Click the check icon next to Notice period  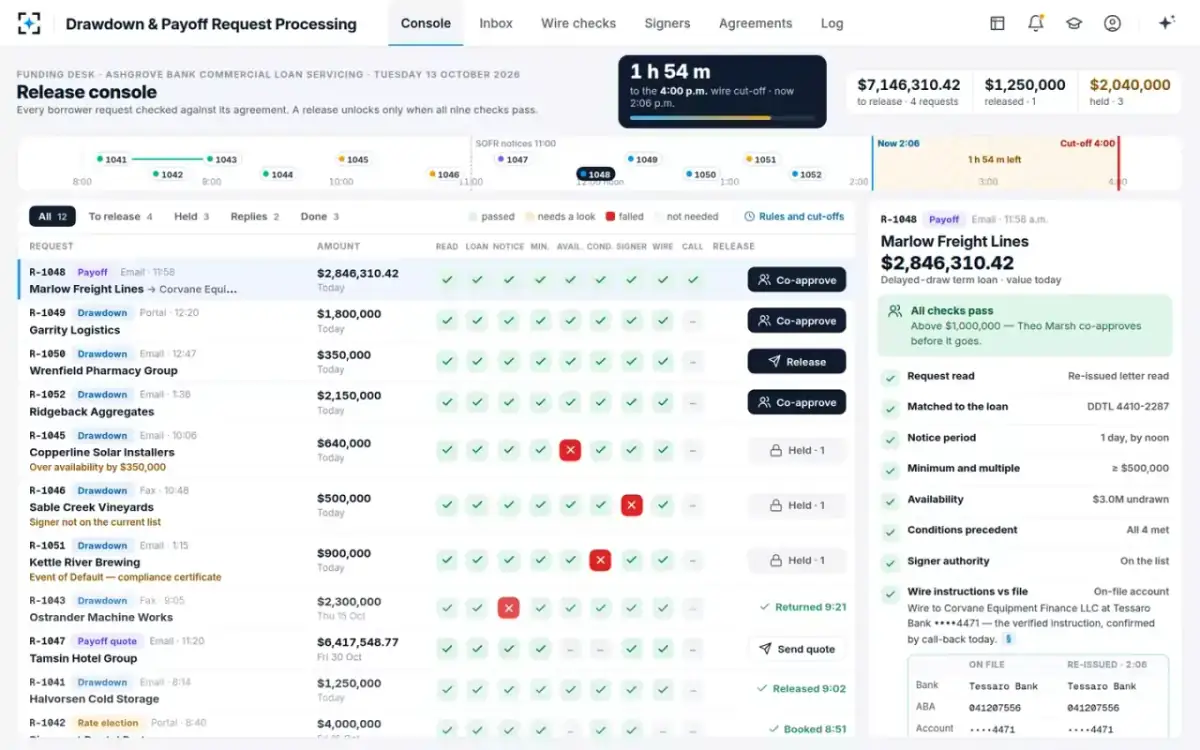pyautogui.click(x=889, y=439)
